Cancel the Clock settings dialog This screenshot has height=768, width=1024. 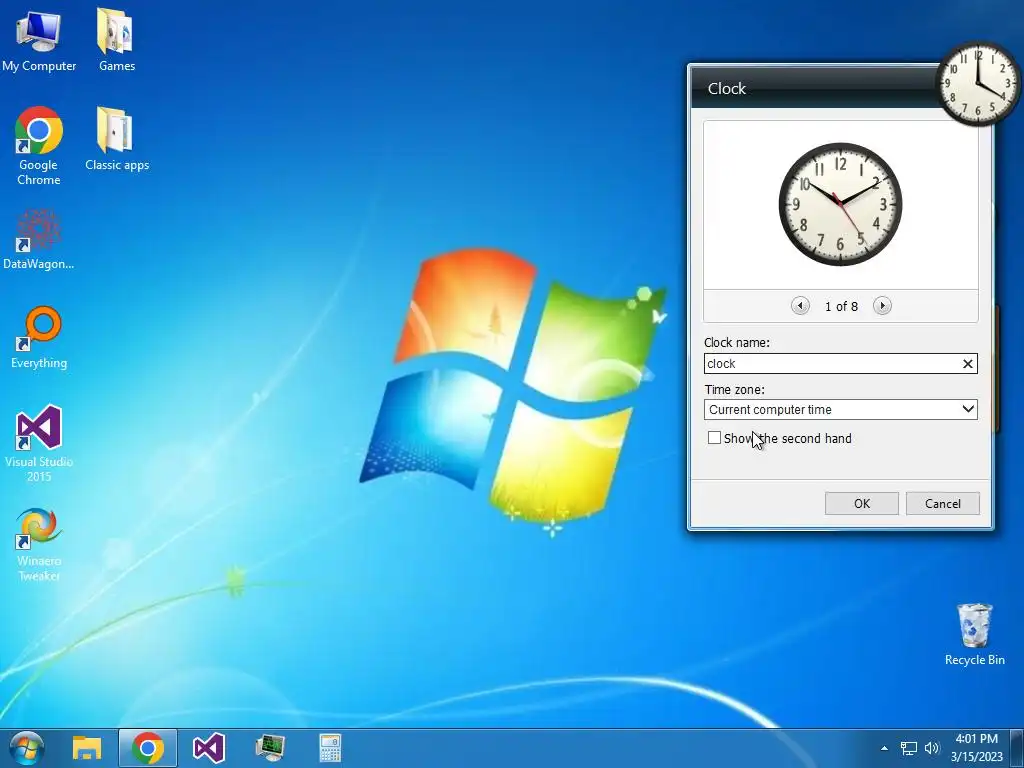942,504
